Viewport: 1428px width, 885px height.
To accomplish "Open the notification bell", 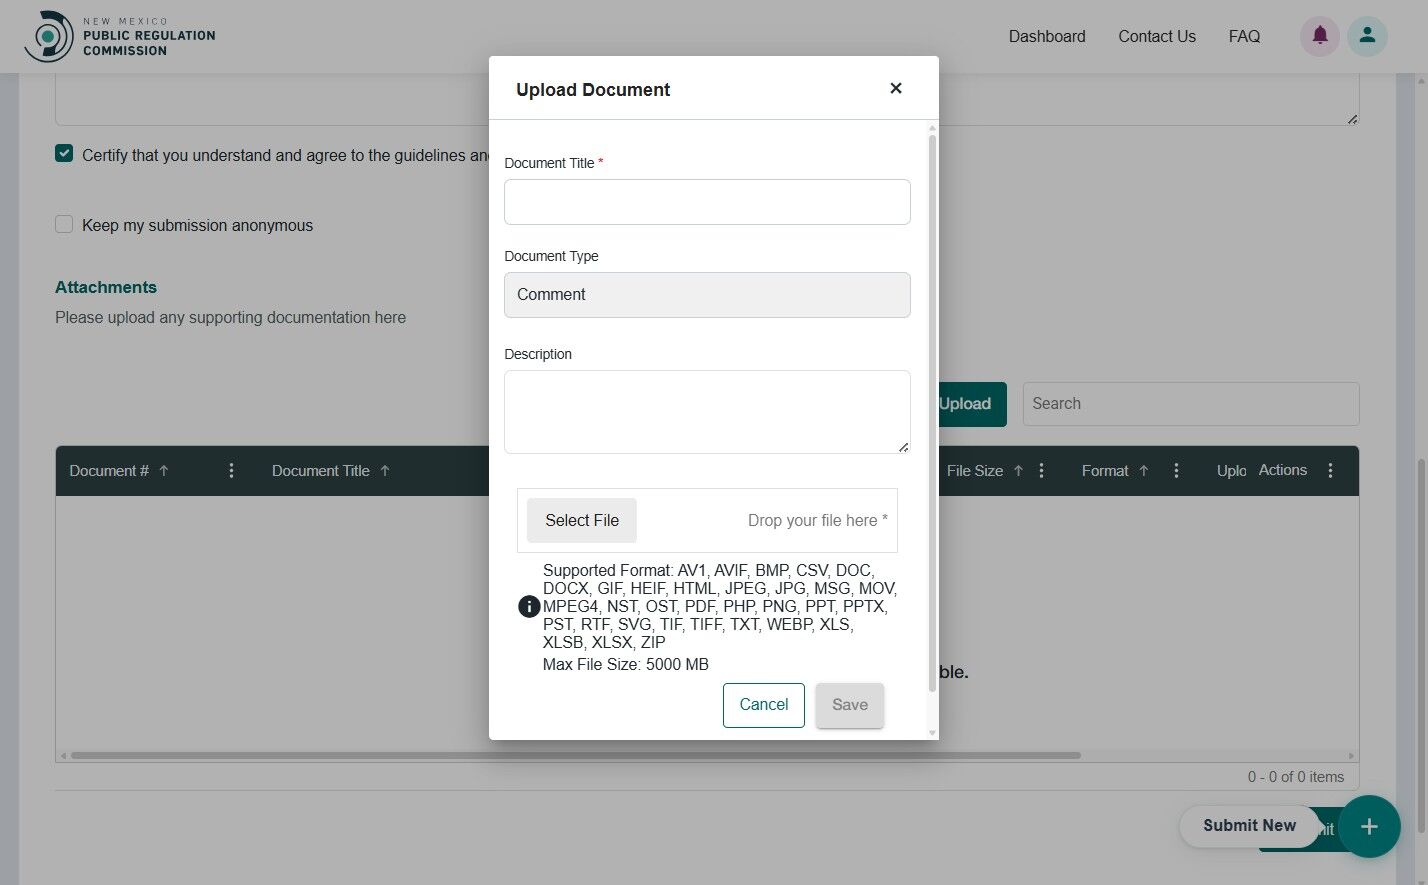I will [1319, 35].
